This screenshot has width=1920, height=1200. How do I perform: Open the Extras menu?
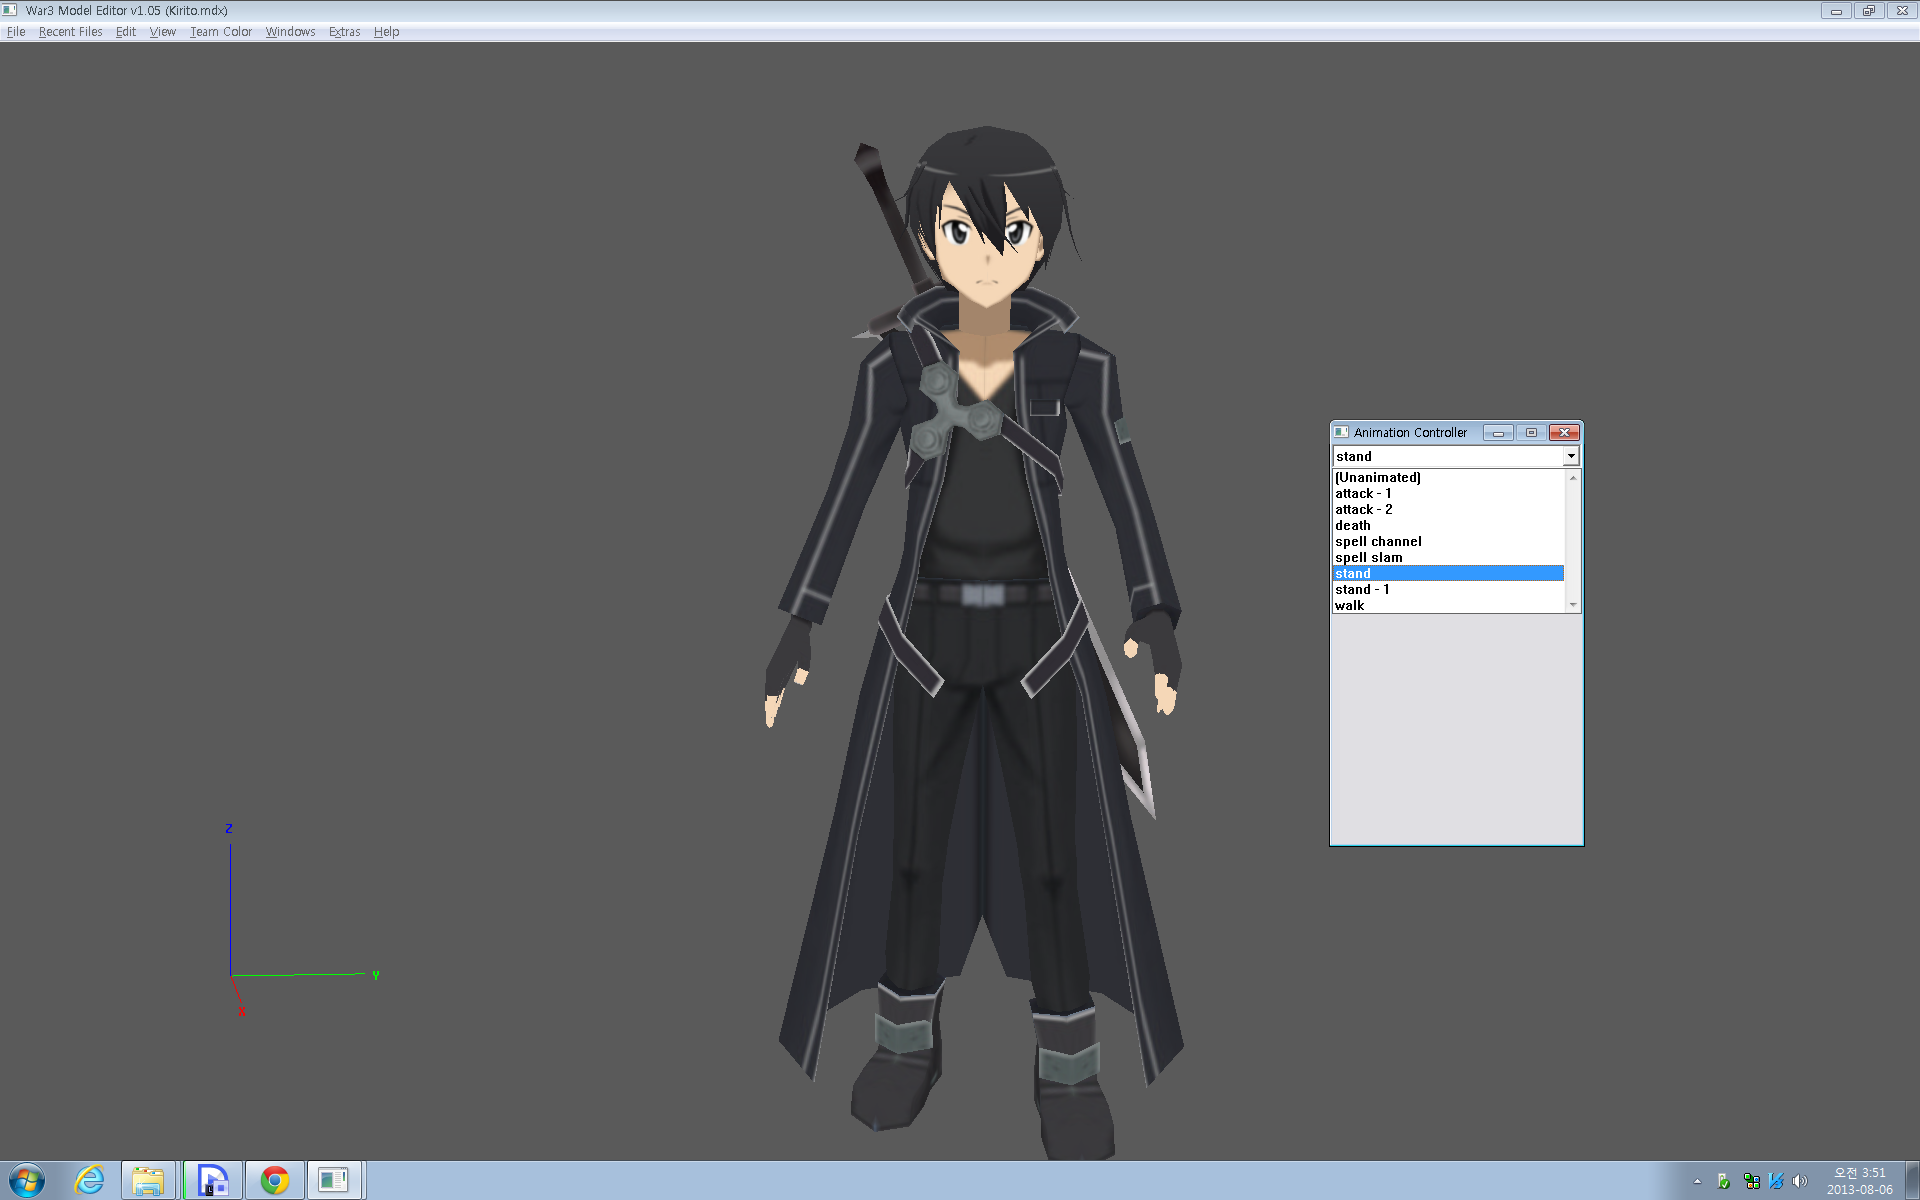coord(345,32)
